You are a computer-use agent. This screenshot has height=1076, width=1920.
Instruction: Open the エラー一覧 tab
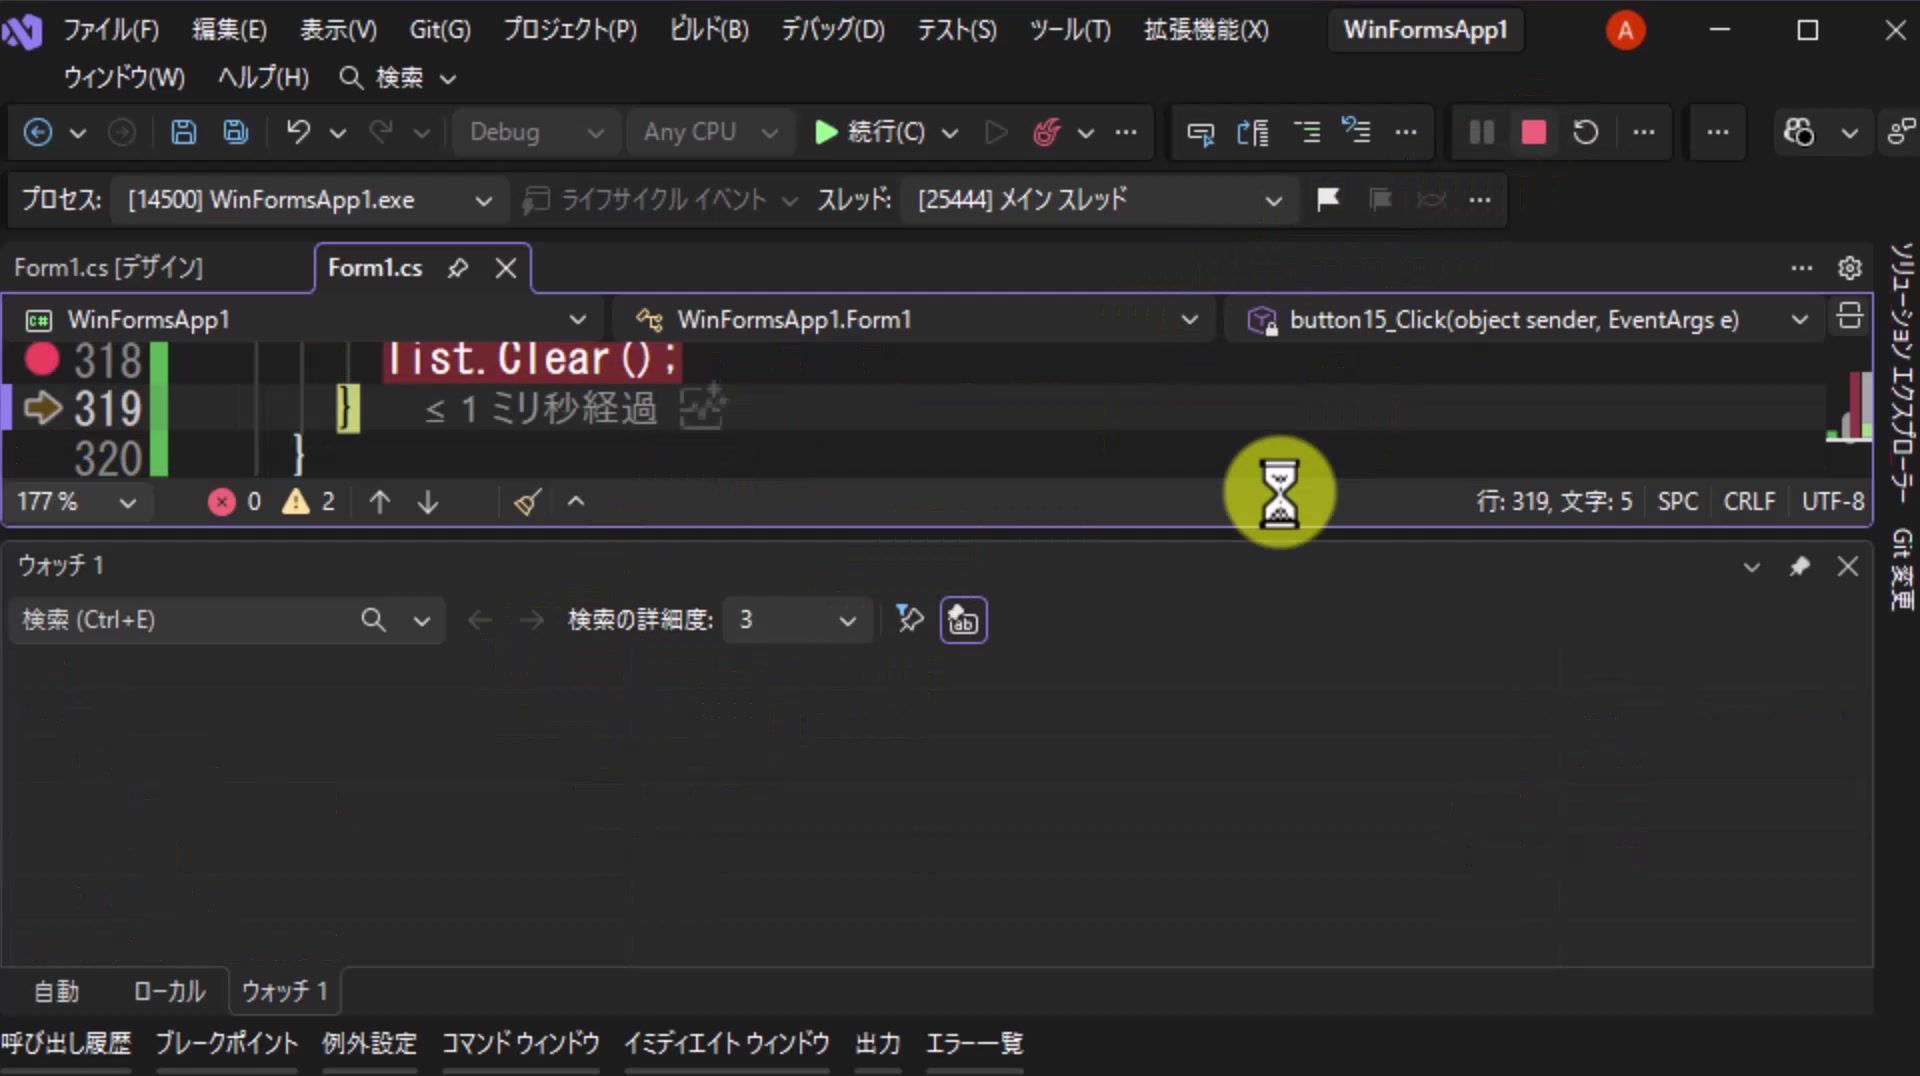pos(974,1044)
